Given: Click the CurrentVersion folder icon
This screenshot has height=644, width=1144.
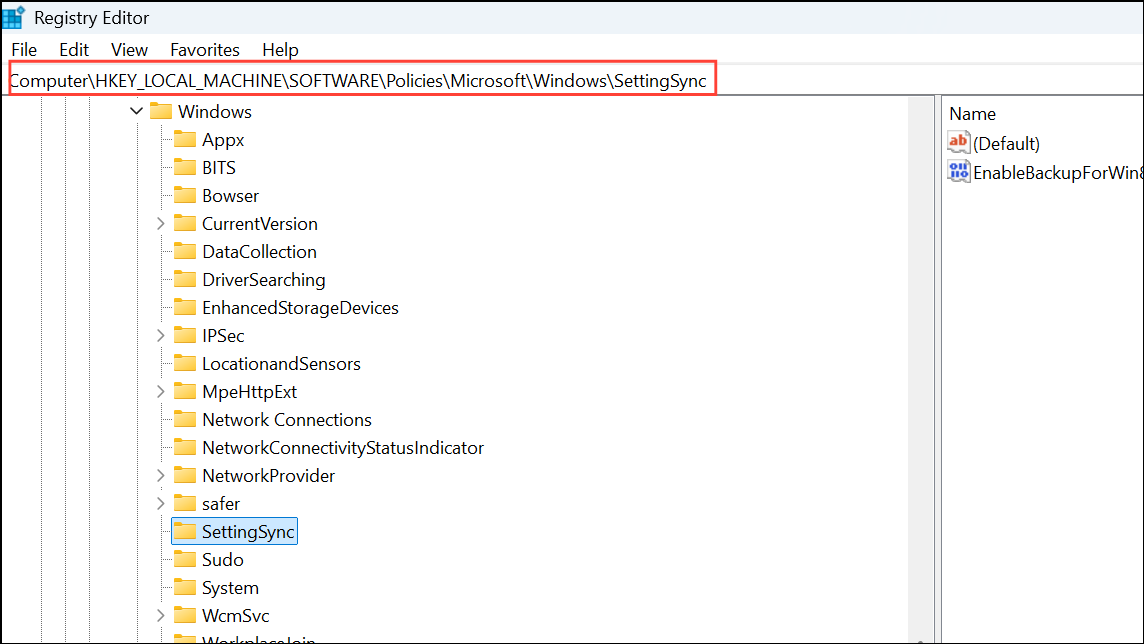Looking at the screenshot, I should click(185, 222).
